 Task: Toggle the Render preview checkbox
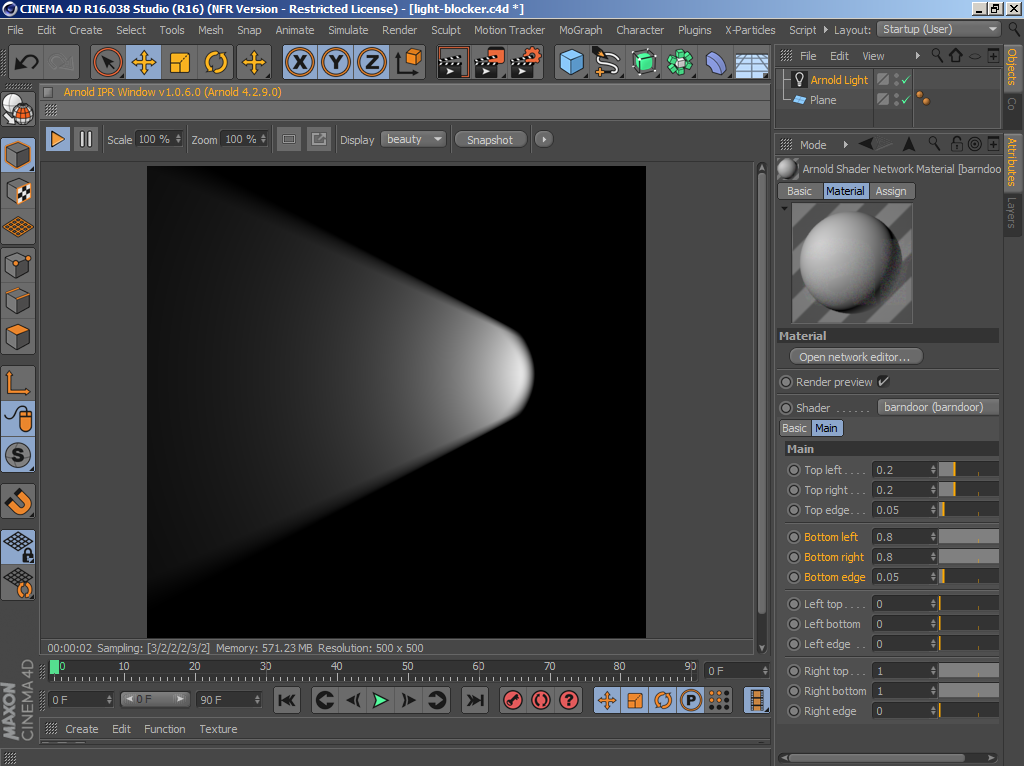click(x=883, y=382)
